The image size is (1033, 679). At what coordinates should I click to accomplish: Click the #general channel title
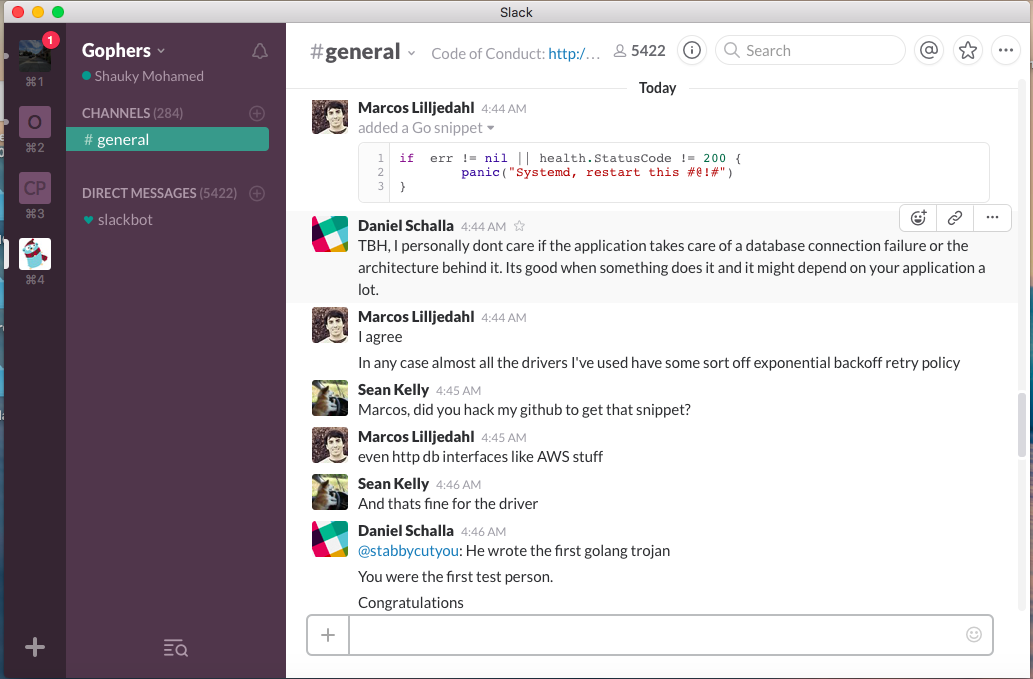click(355, 51)
